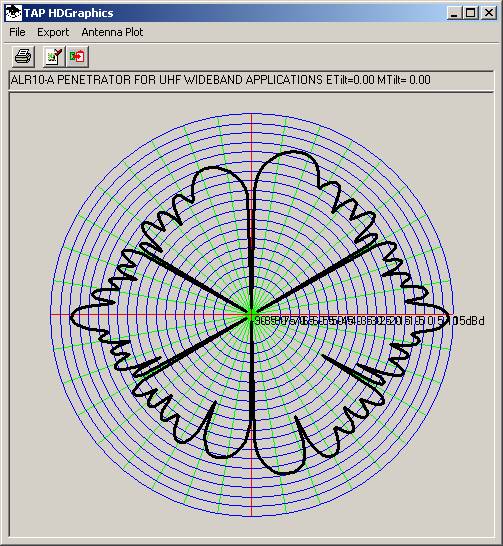
Task: Click the TAP HDGraphics title bar app icon
Action: (13, 13)
